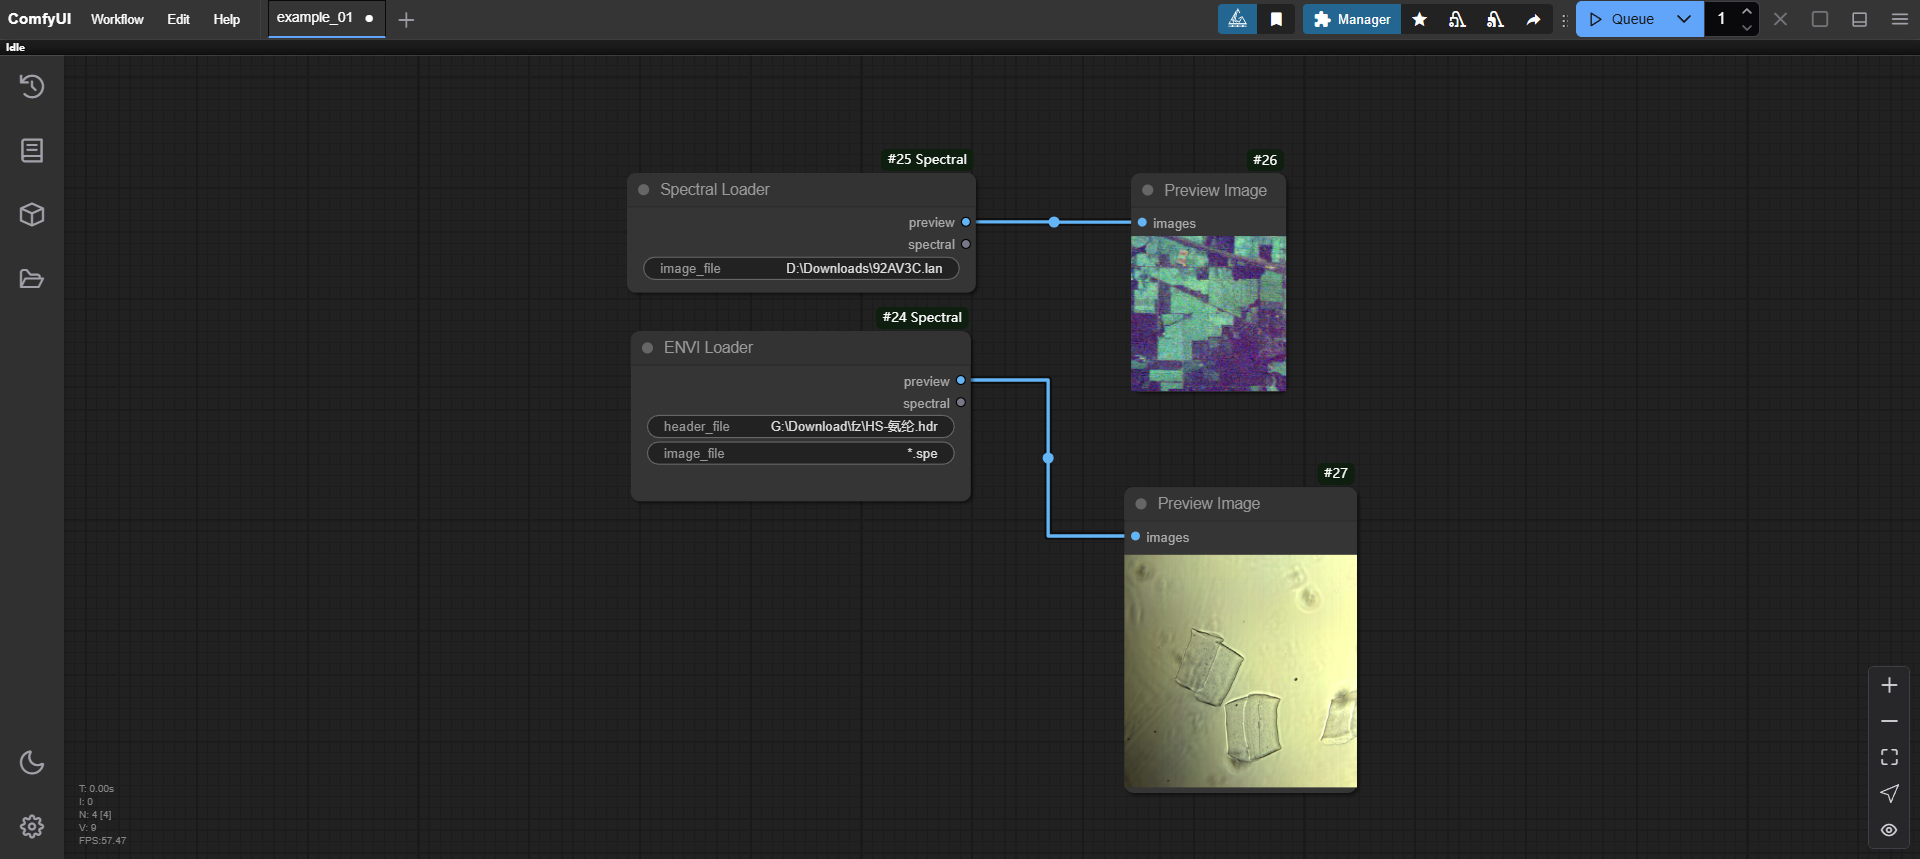1920x859 pixels.
Task: Open the node library cube icon
Action: (32, 214)
